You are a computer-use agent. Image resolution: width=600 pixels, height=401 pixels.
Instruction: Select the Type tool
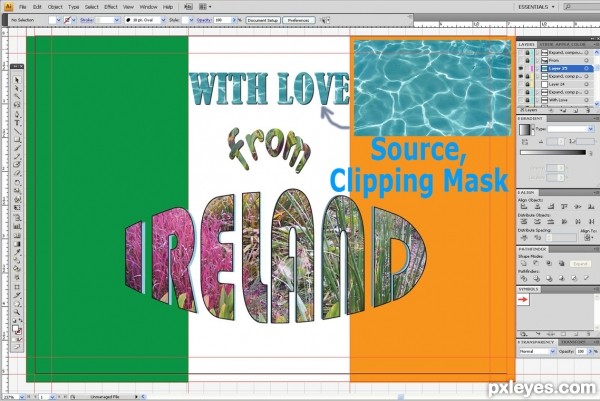coord(16,122)
